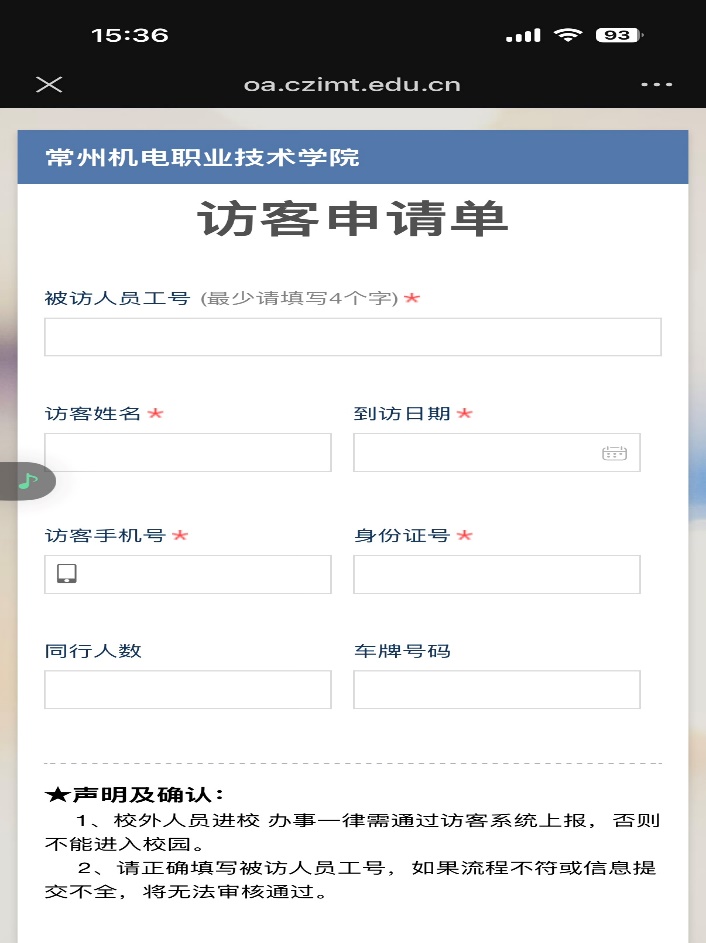Click the 访客姓名 text box
Screen dimensions: 706x943
coord(187,453)
